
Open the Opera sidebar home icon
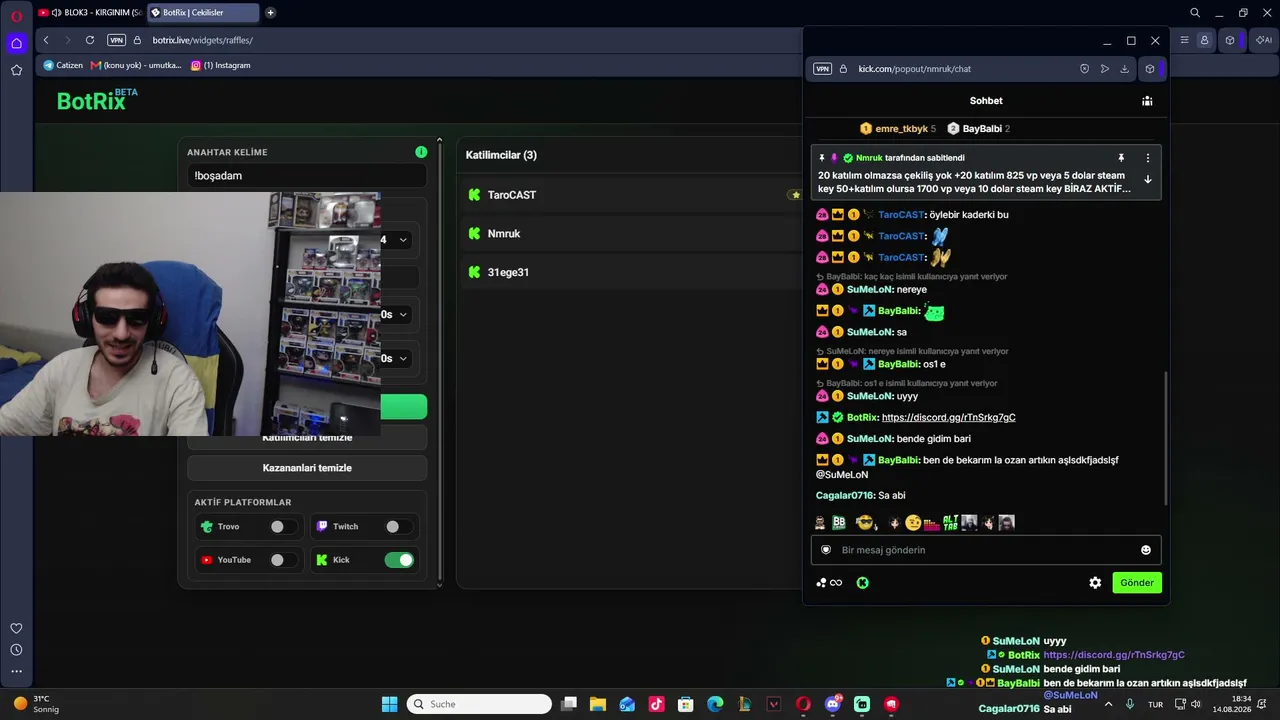16,43
